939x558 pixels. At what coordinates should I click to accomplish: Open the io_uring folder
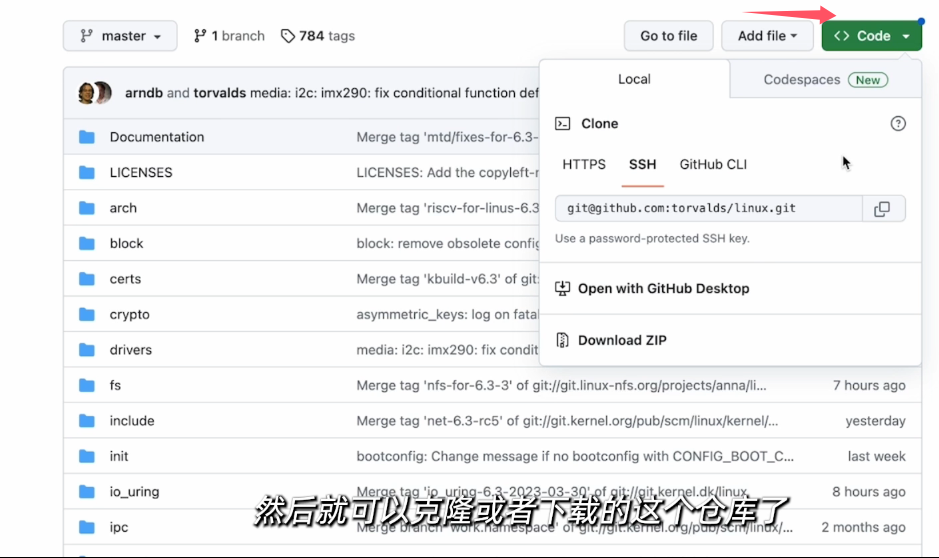coord(134,492)
